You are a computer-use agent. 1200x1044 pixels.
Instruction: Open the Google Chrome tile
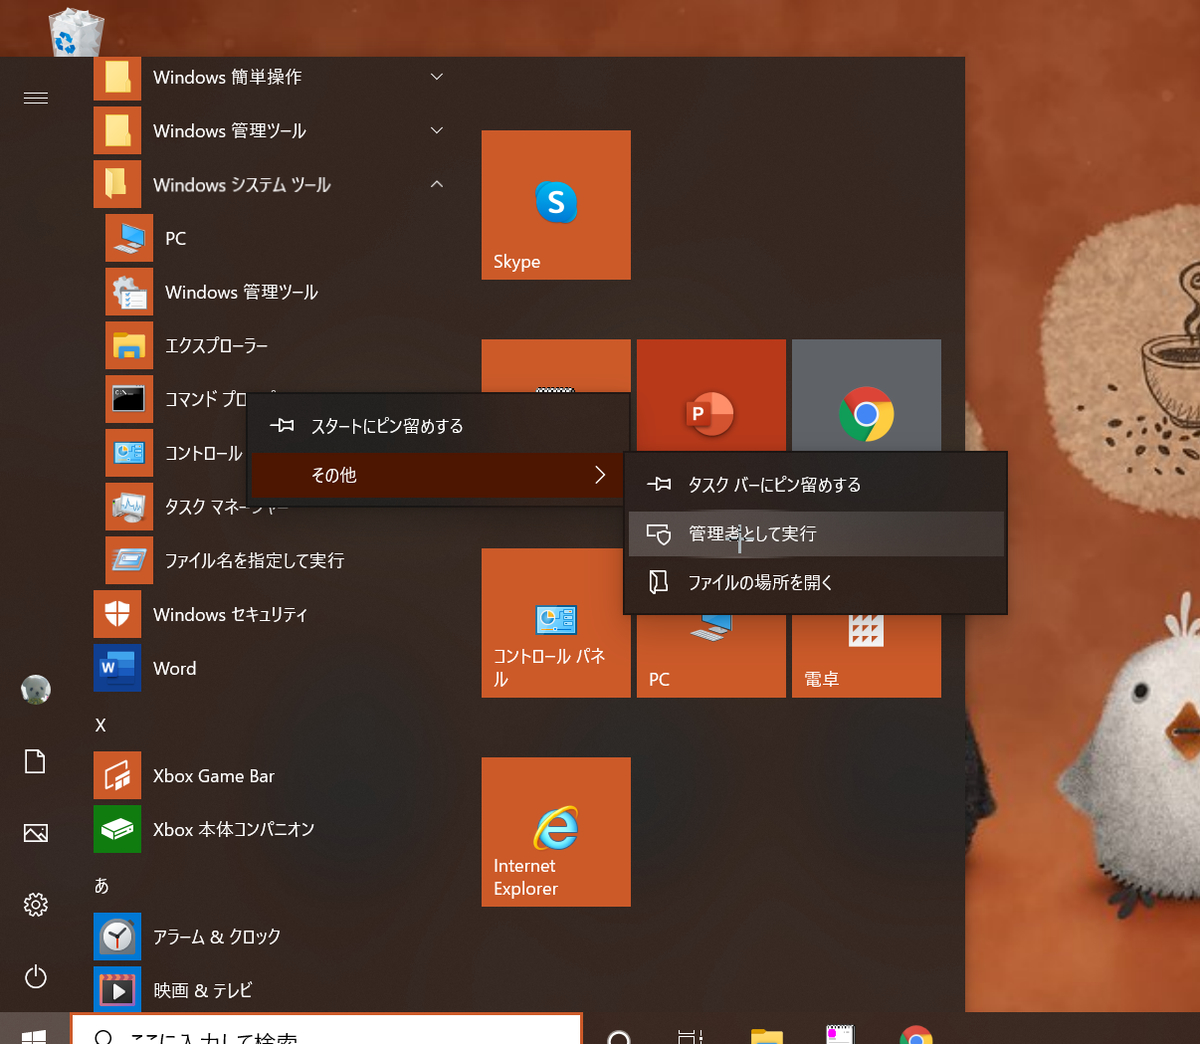(867, 396)
